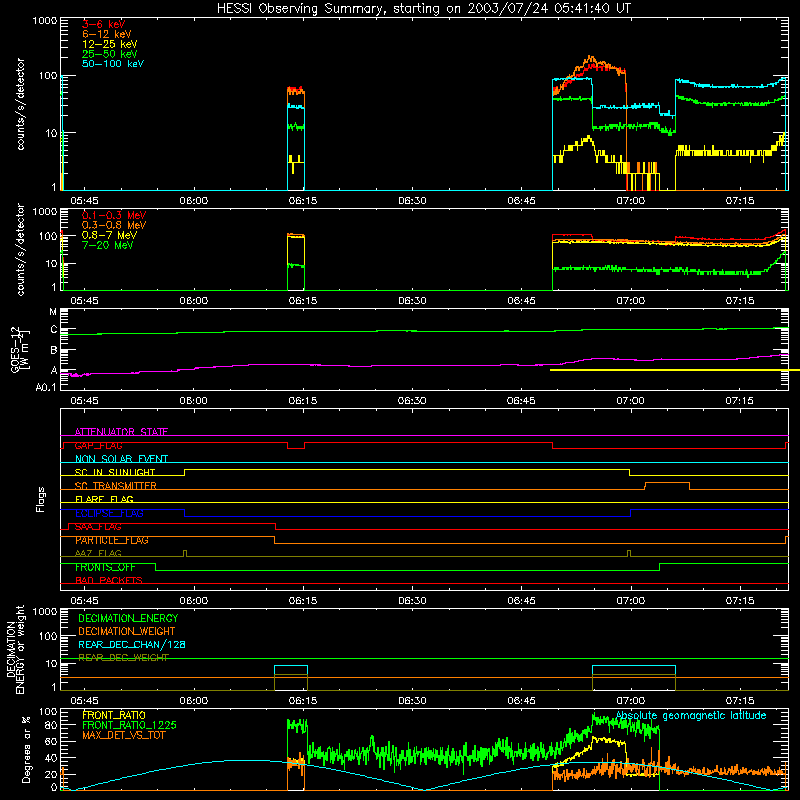The image size is (800, 800).
Task: Click the red SAA_FLAG label
Action: [x=98, y=527]
